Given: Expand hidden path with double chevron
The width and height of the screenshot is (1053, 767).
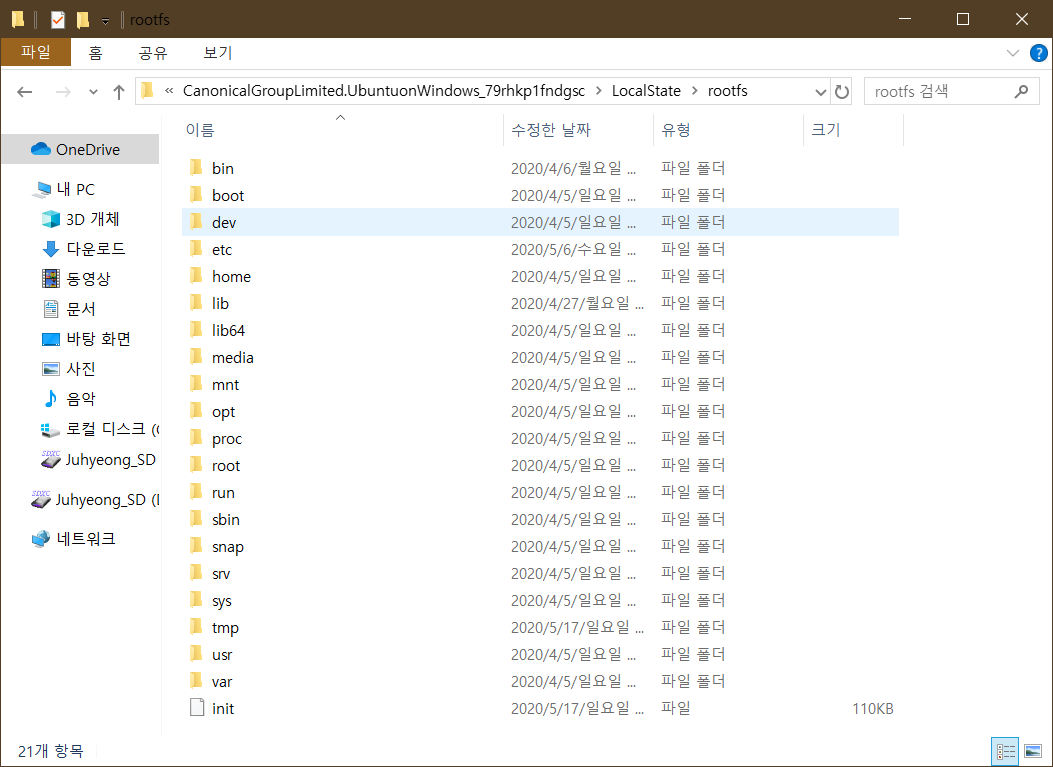Looking at the screenshot, I should [x=169, y=91].
